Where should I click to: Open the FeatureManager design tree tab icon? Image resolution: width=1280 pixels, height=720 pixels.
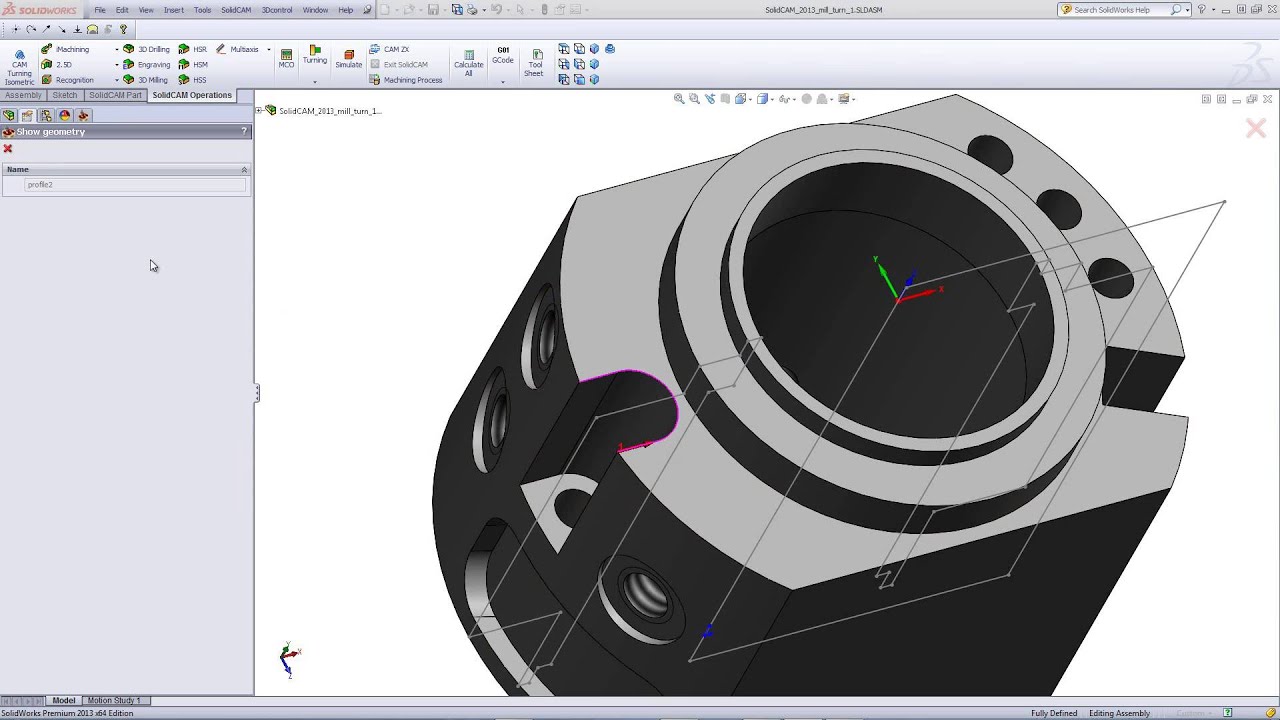[9, 116]
